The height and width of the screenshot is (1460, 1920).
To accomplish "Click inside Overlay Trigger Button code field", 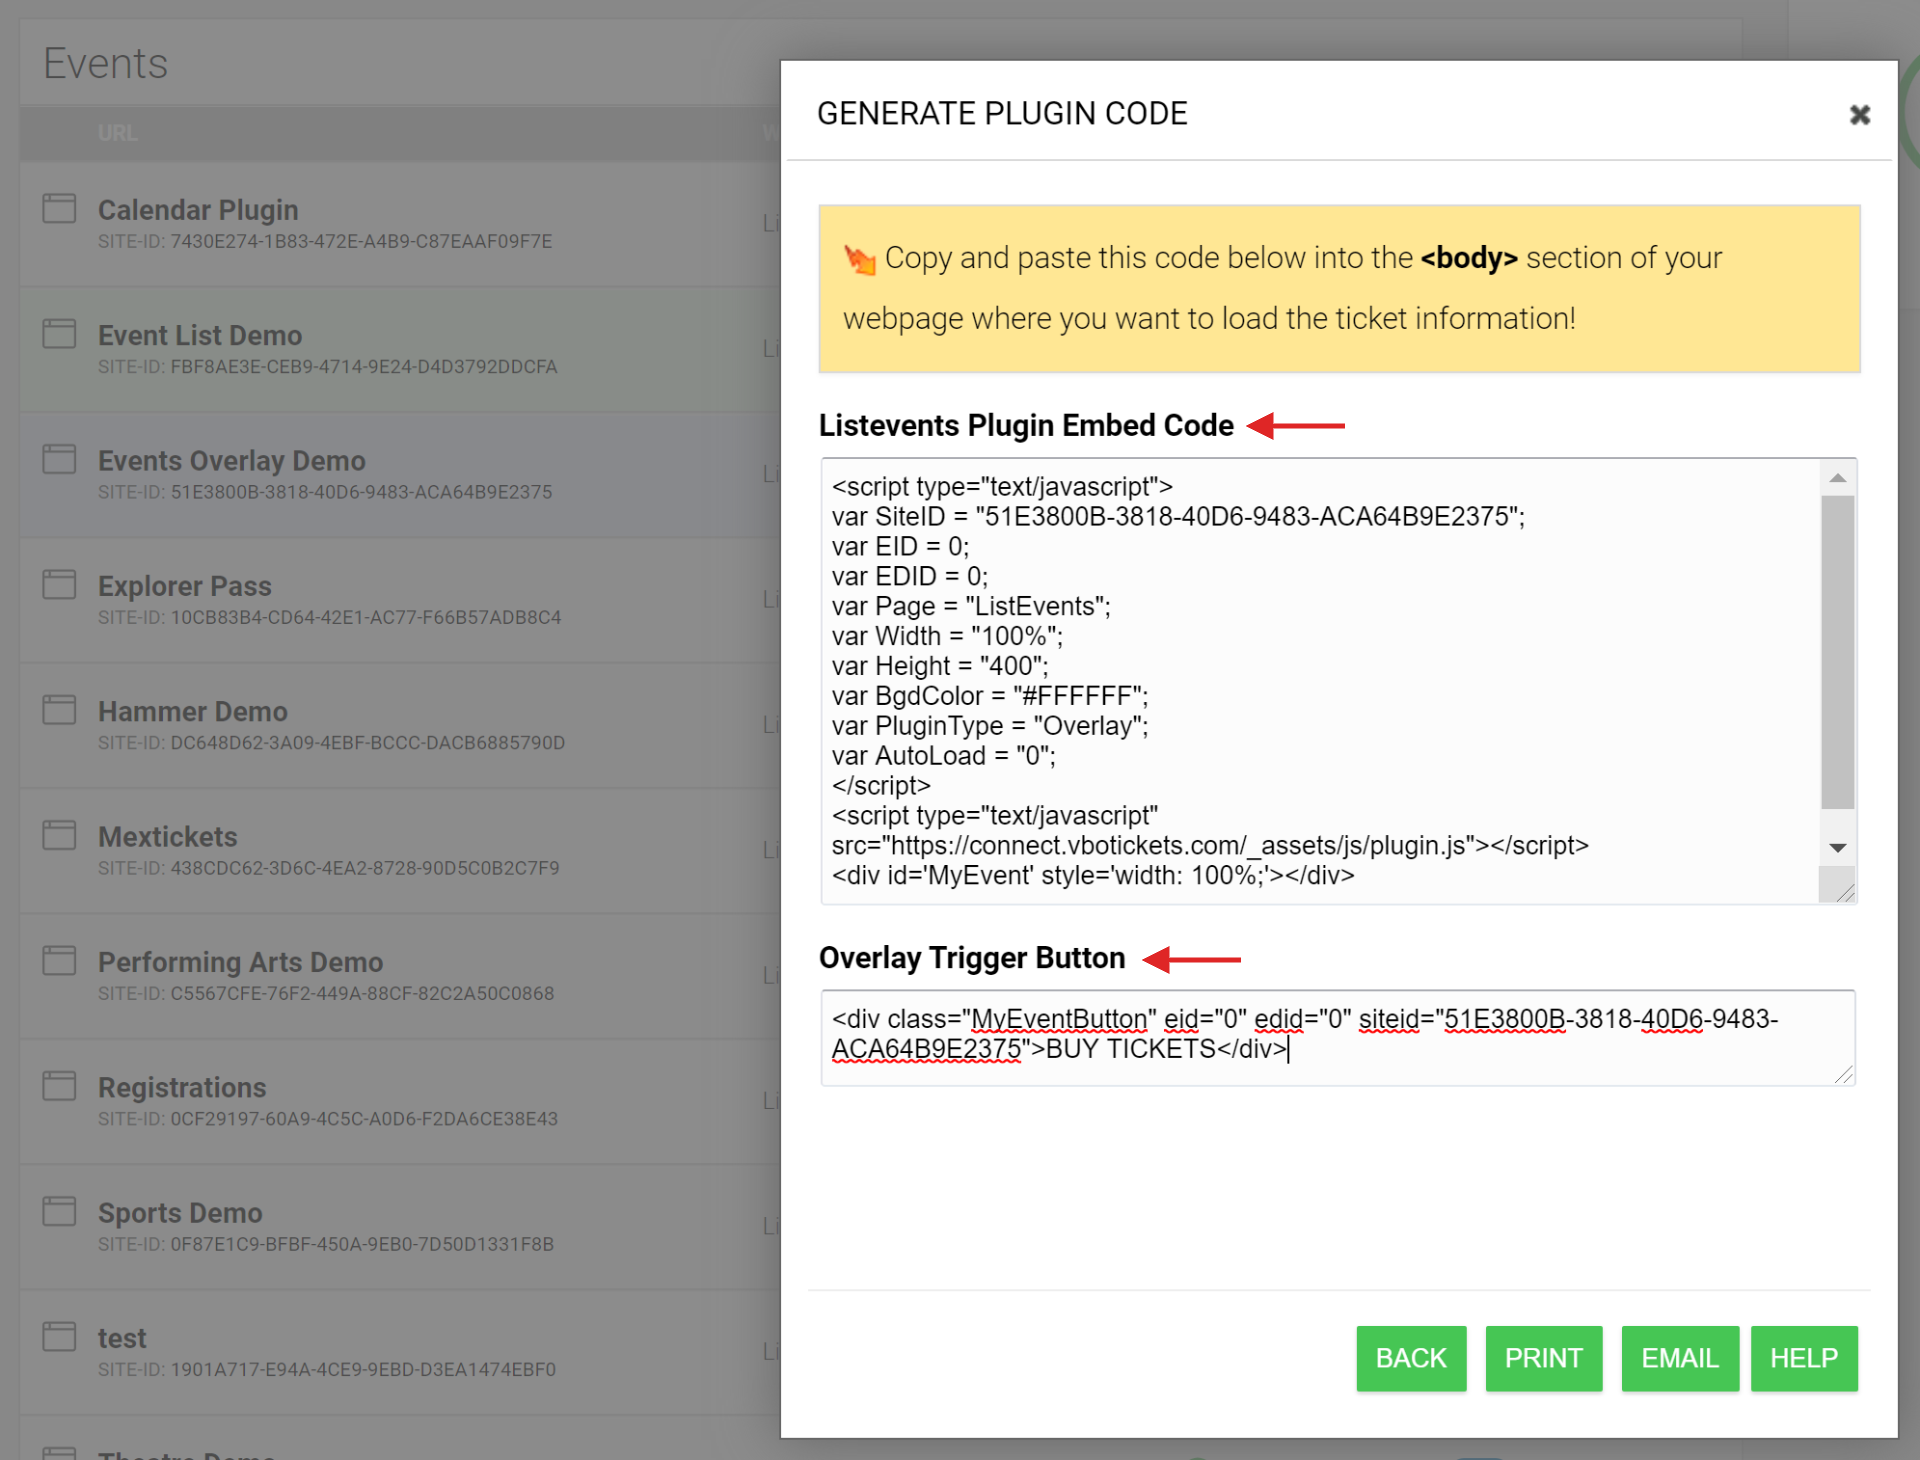I will click(x=1338, y=1038).
